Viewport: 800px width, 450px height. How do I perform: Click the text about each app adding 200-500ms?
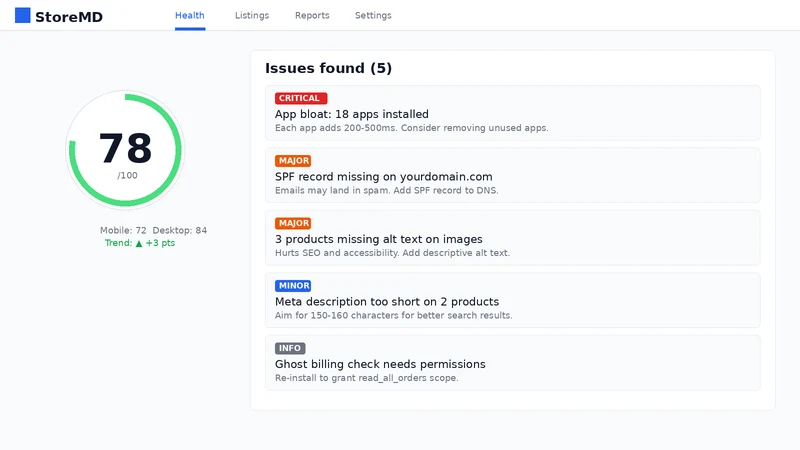coord(412,128)
